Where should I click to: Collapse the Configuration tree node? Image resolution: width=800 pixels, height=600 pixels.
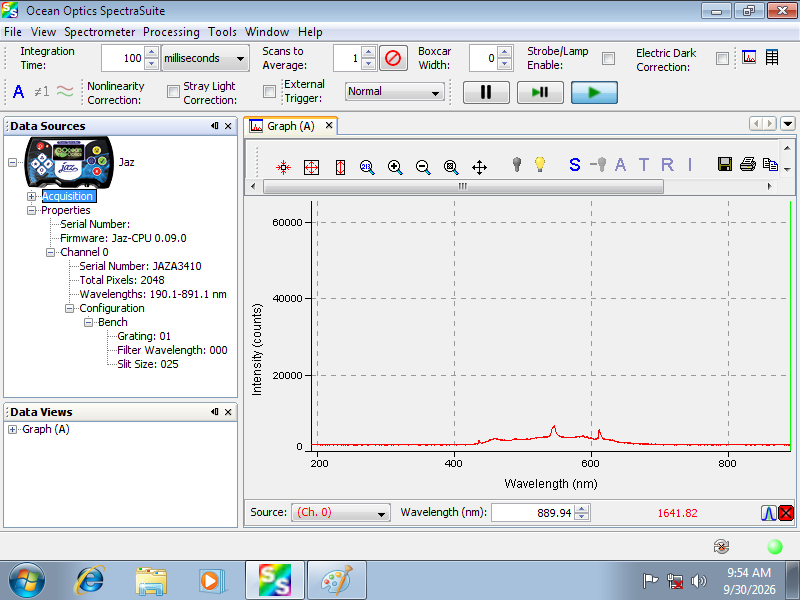[x=69, y=308]
